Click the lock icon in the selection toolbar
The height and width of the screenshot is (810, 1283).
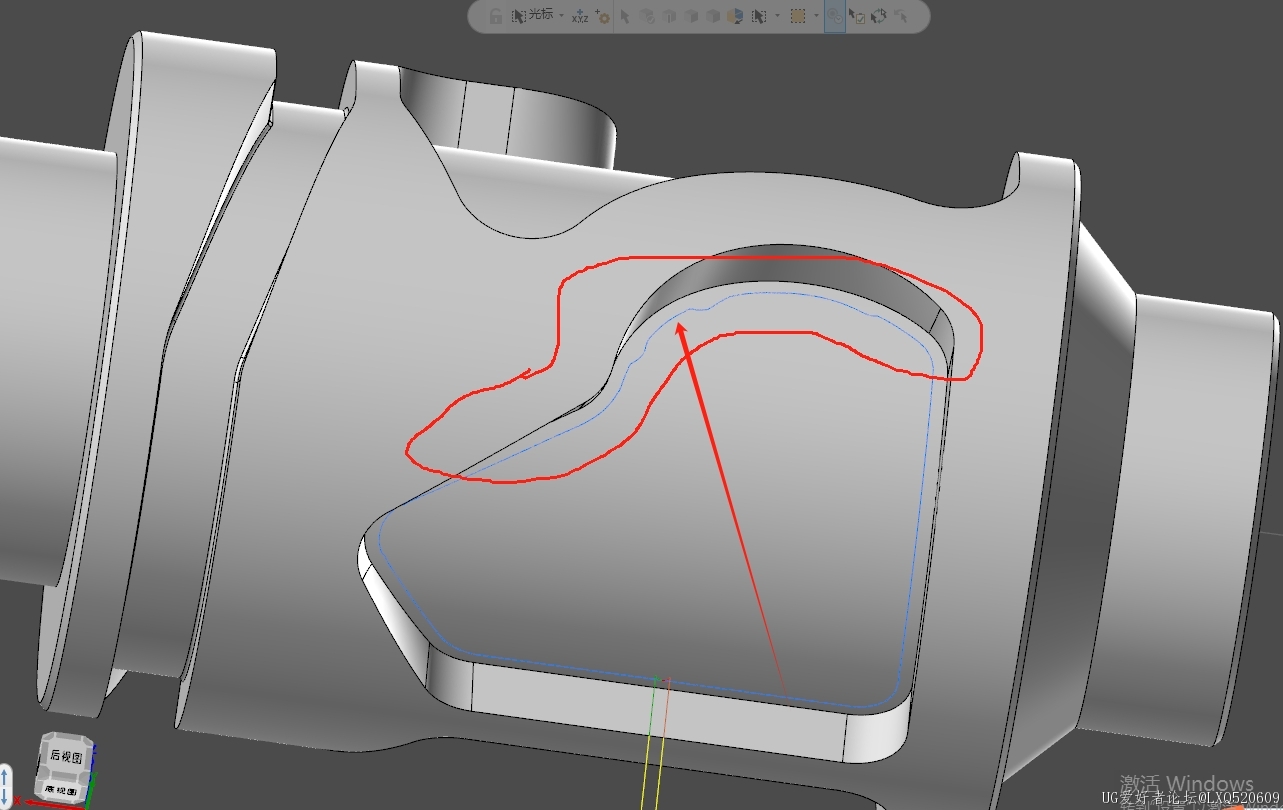point(496,16)
